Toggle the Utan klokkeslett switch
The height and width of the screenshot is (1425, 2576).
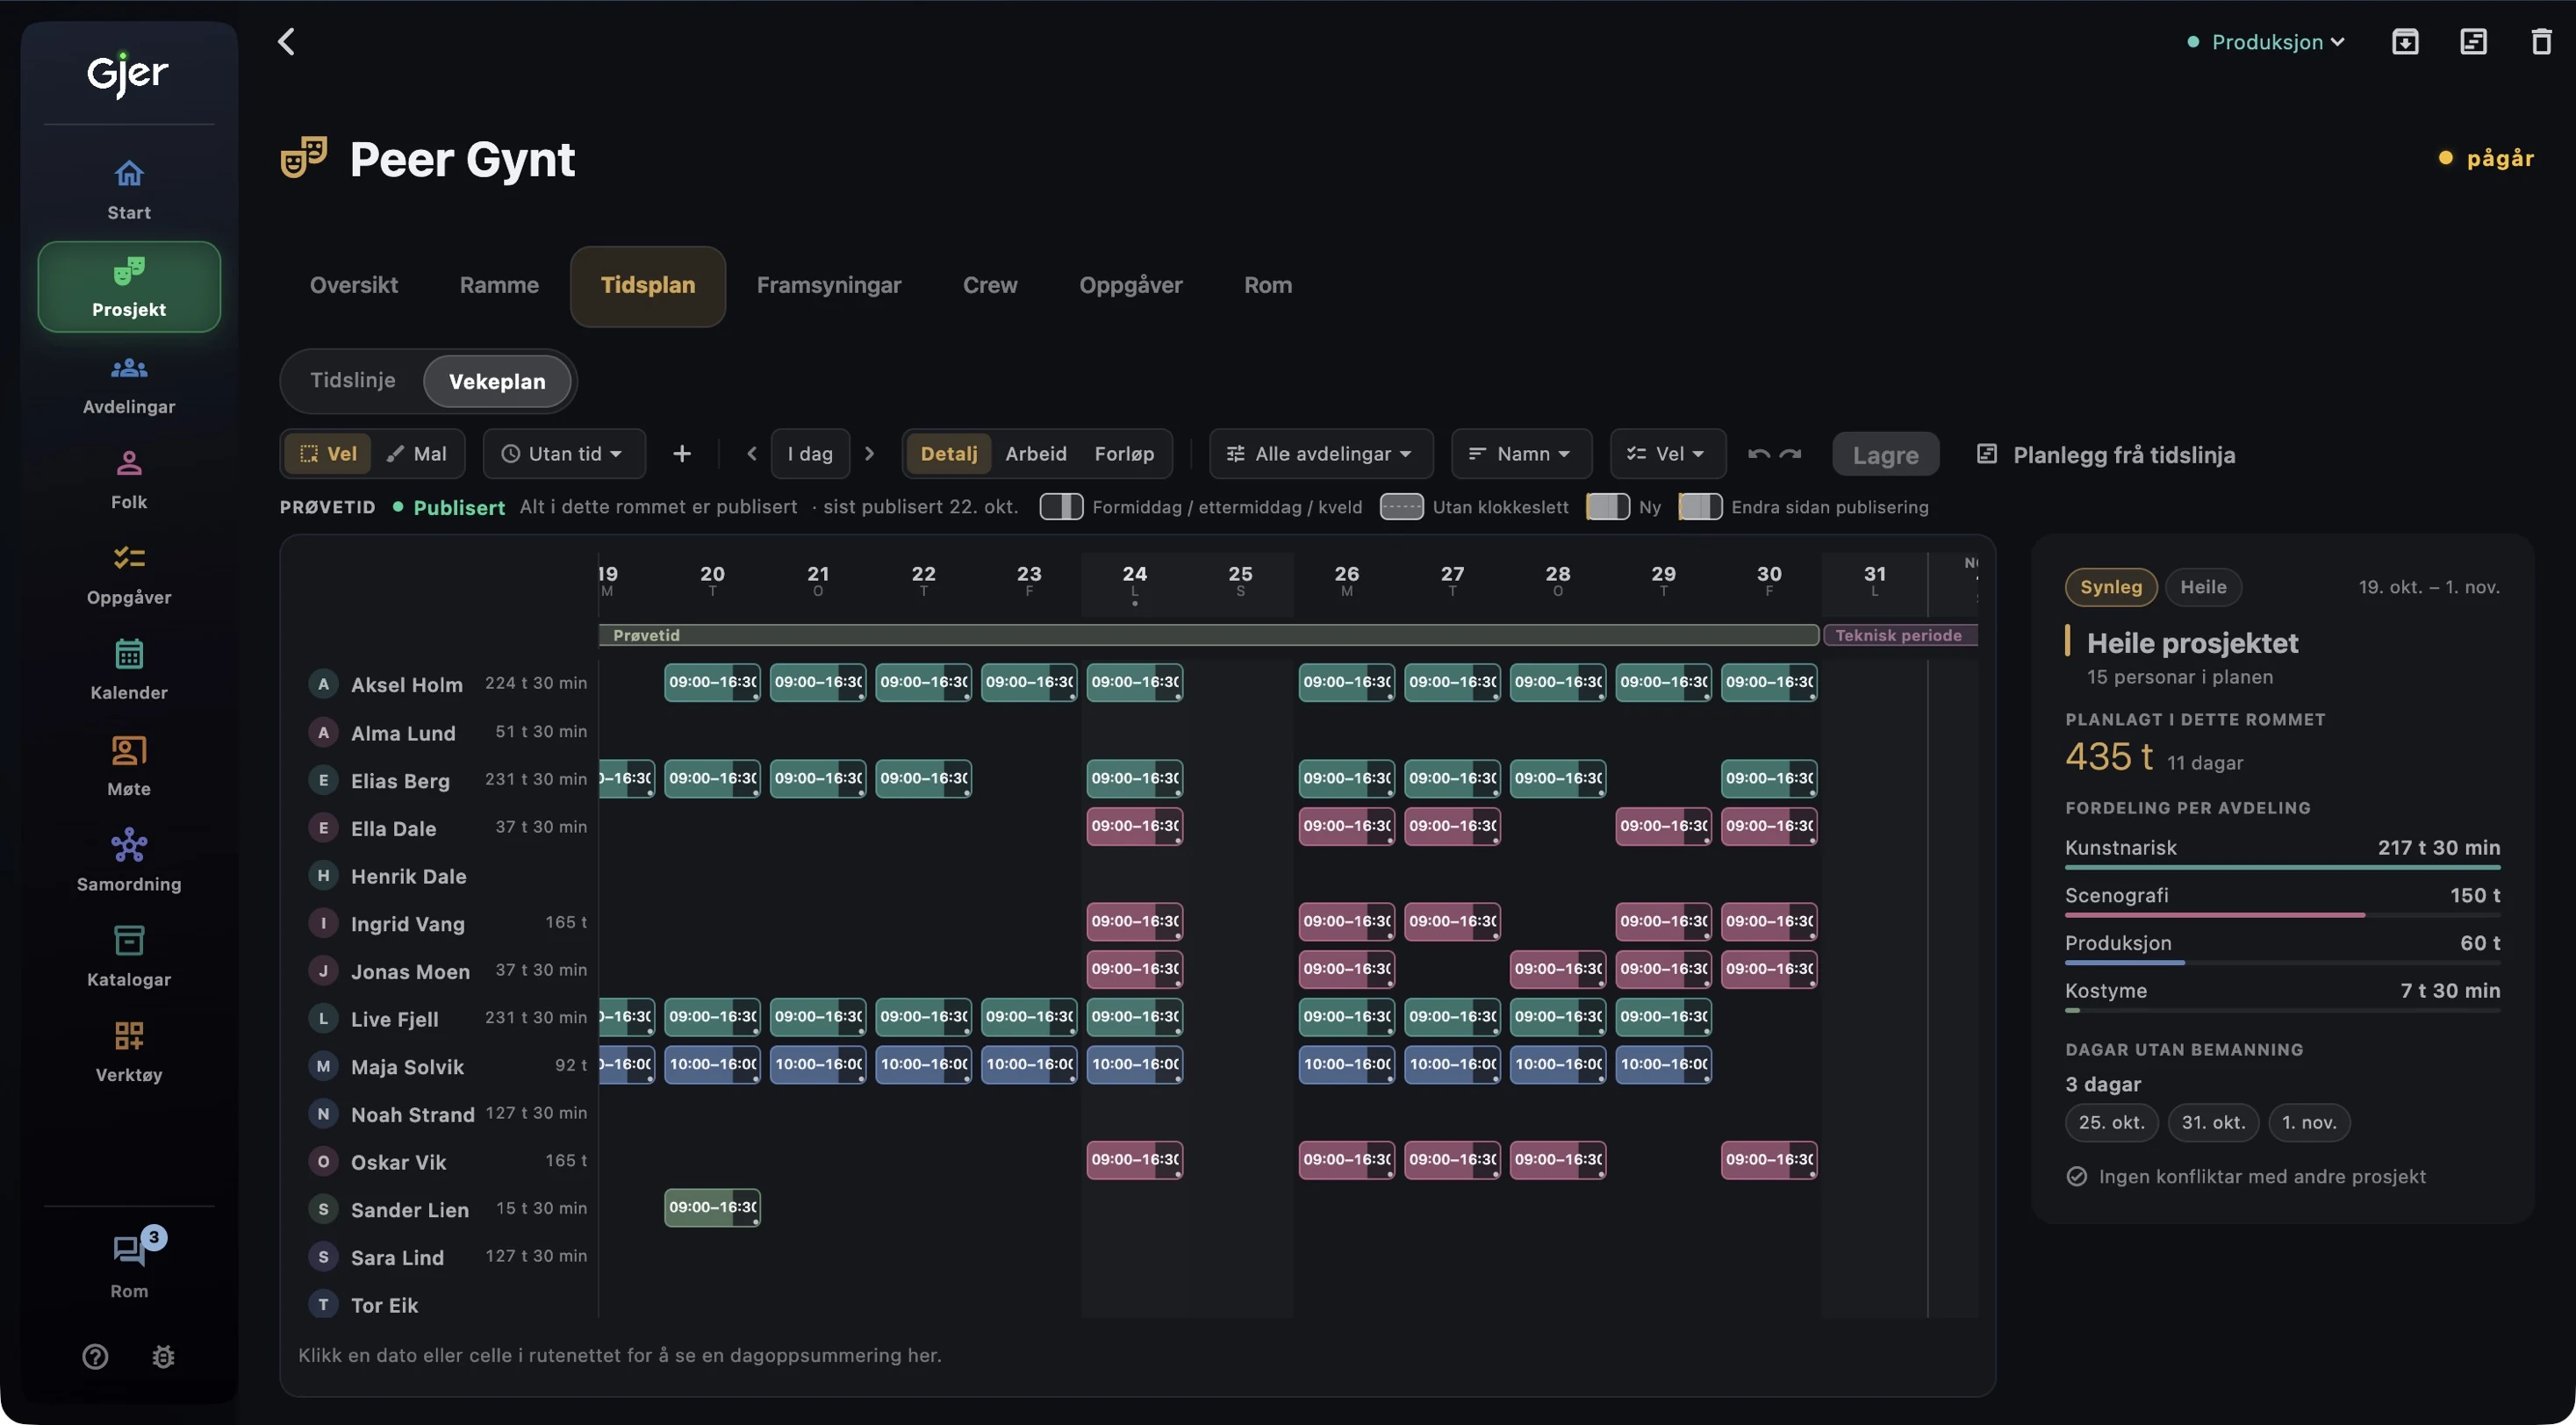pos(1401,507)
